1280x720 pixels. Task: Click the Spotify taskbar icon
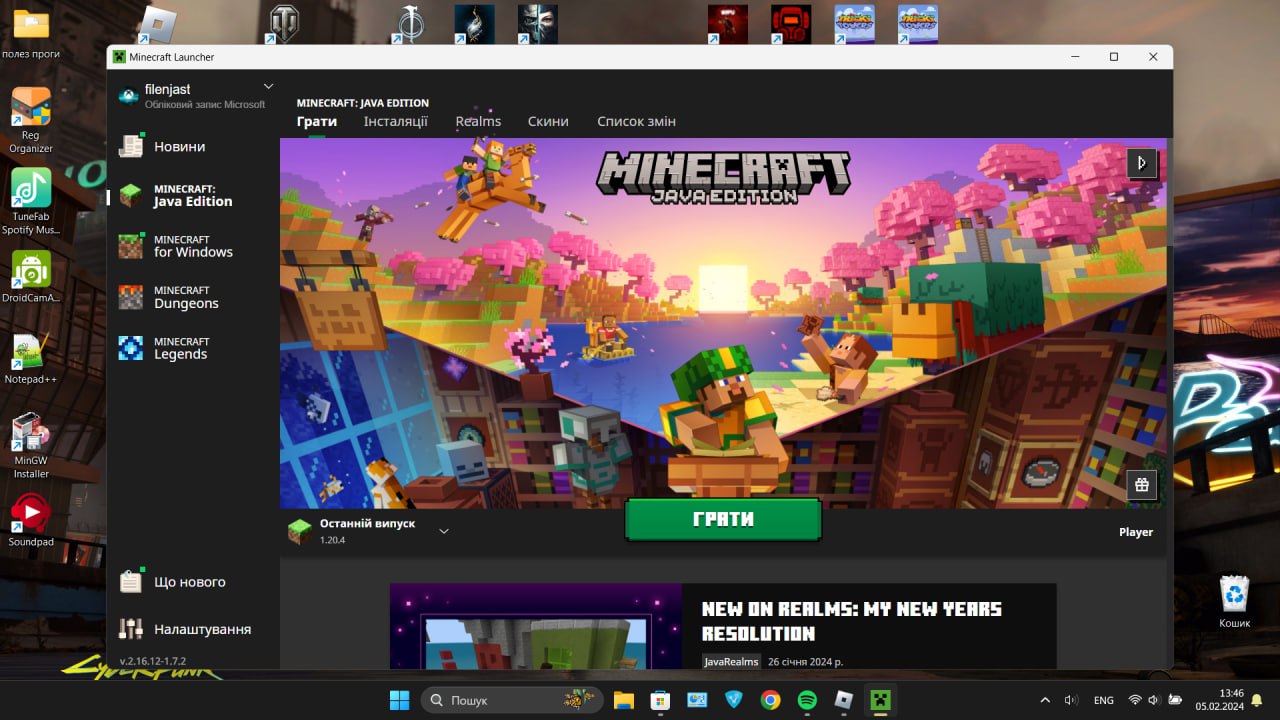point(807,700)
